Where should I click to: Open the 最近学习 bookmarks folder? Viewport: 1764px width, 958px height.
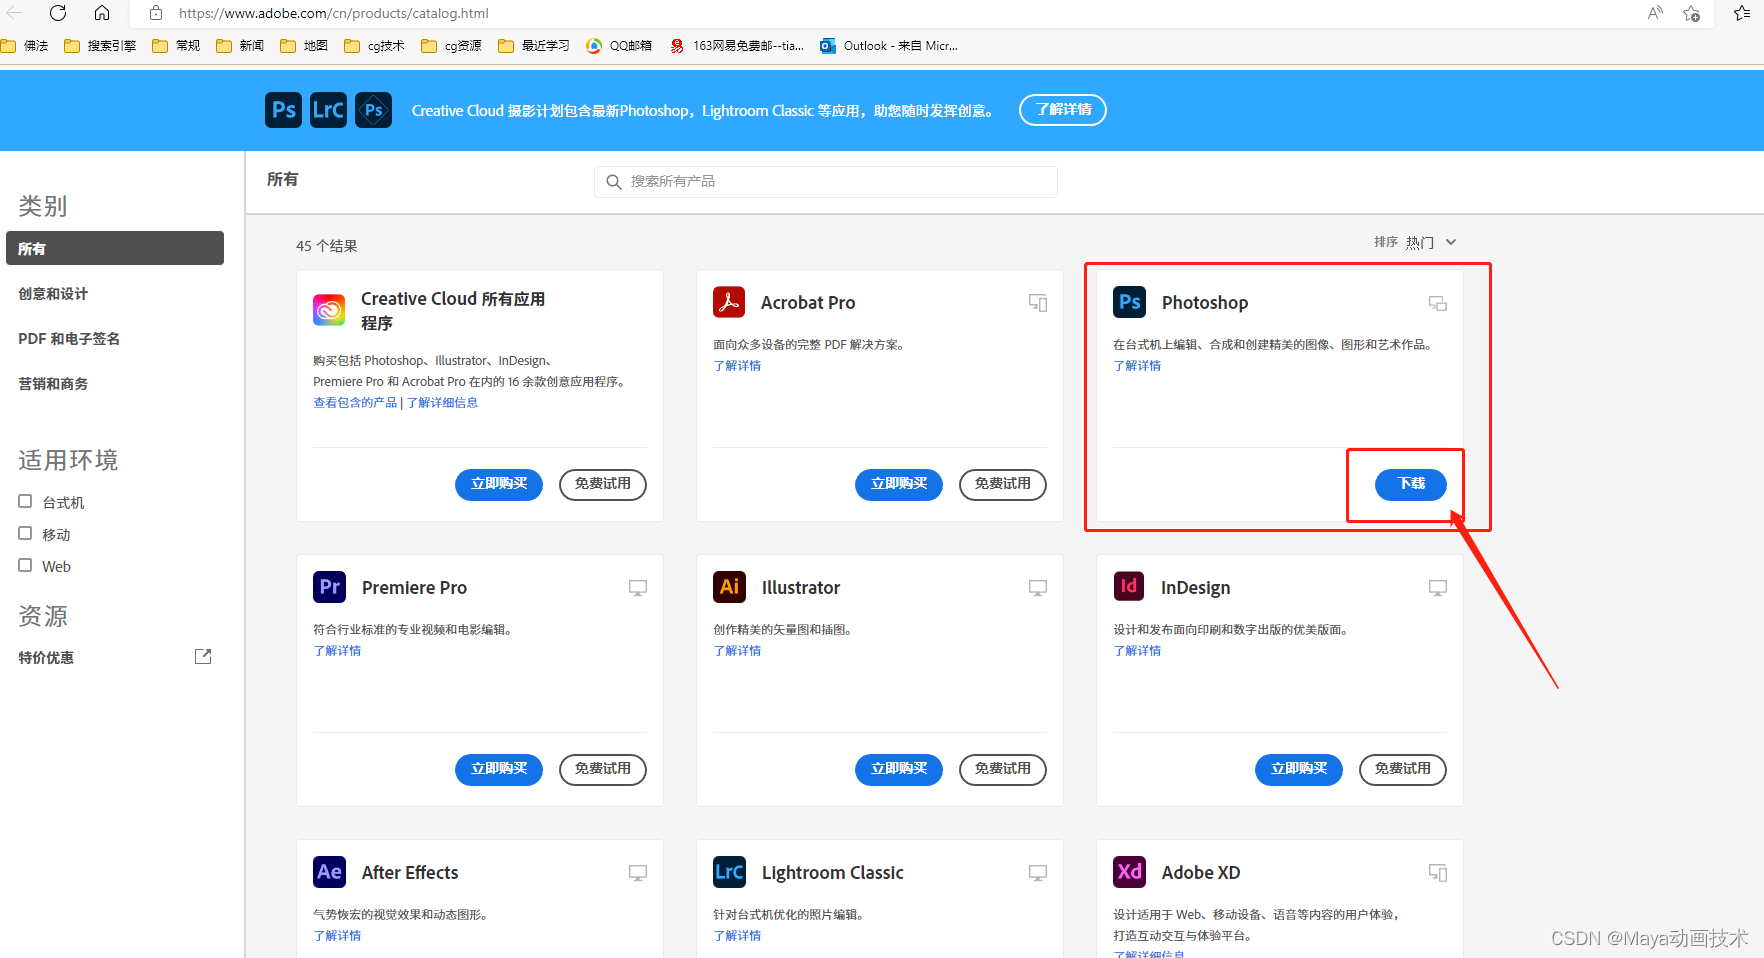pos(534,46)
